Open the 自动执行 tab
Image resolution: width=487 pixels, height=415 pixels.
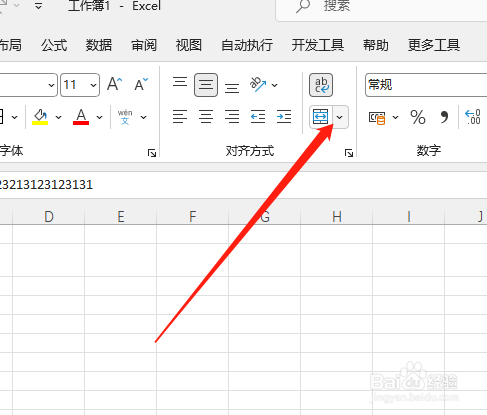[247, 45]
